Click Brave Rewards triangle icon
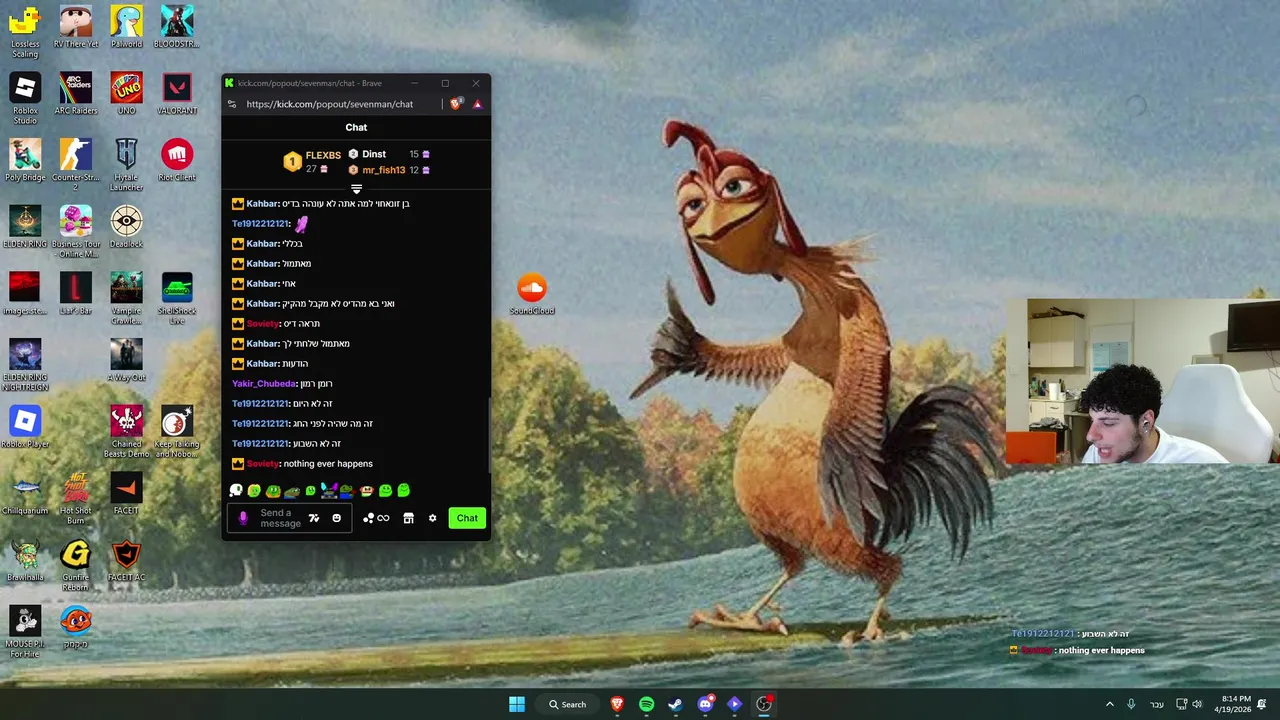 tap(477, 104)
